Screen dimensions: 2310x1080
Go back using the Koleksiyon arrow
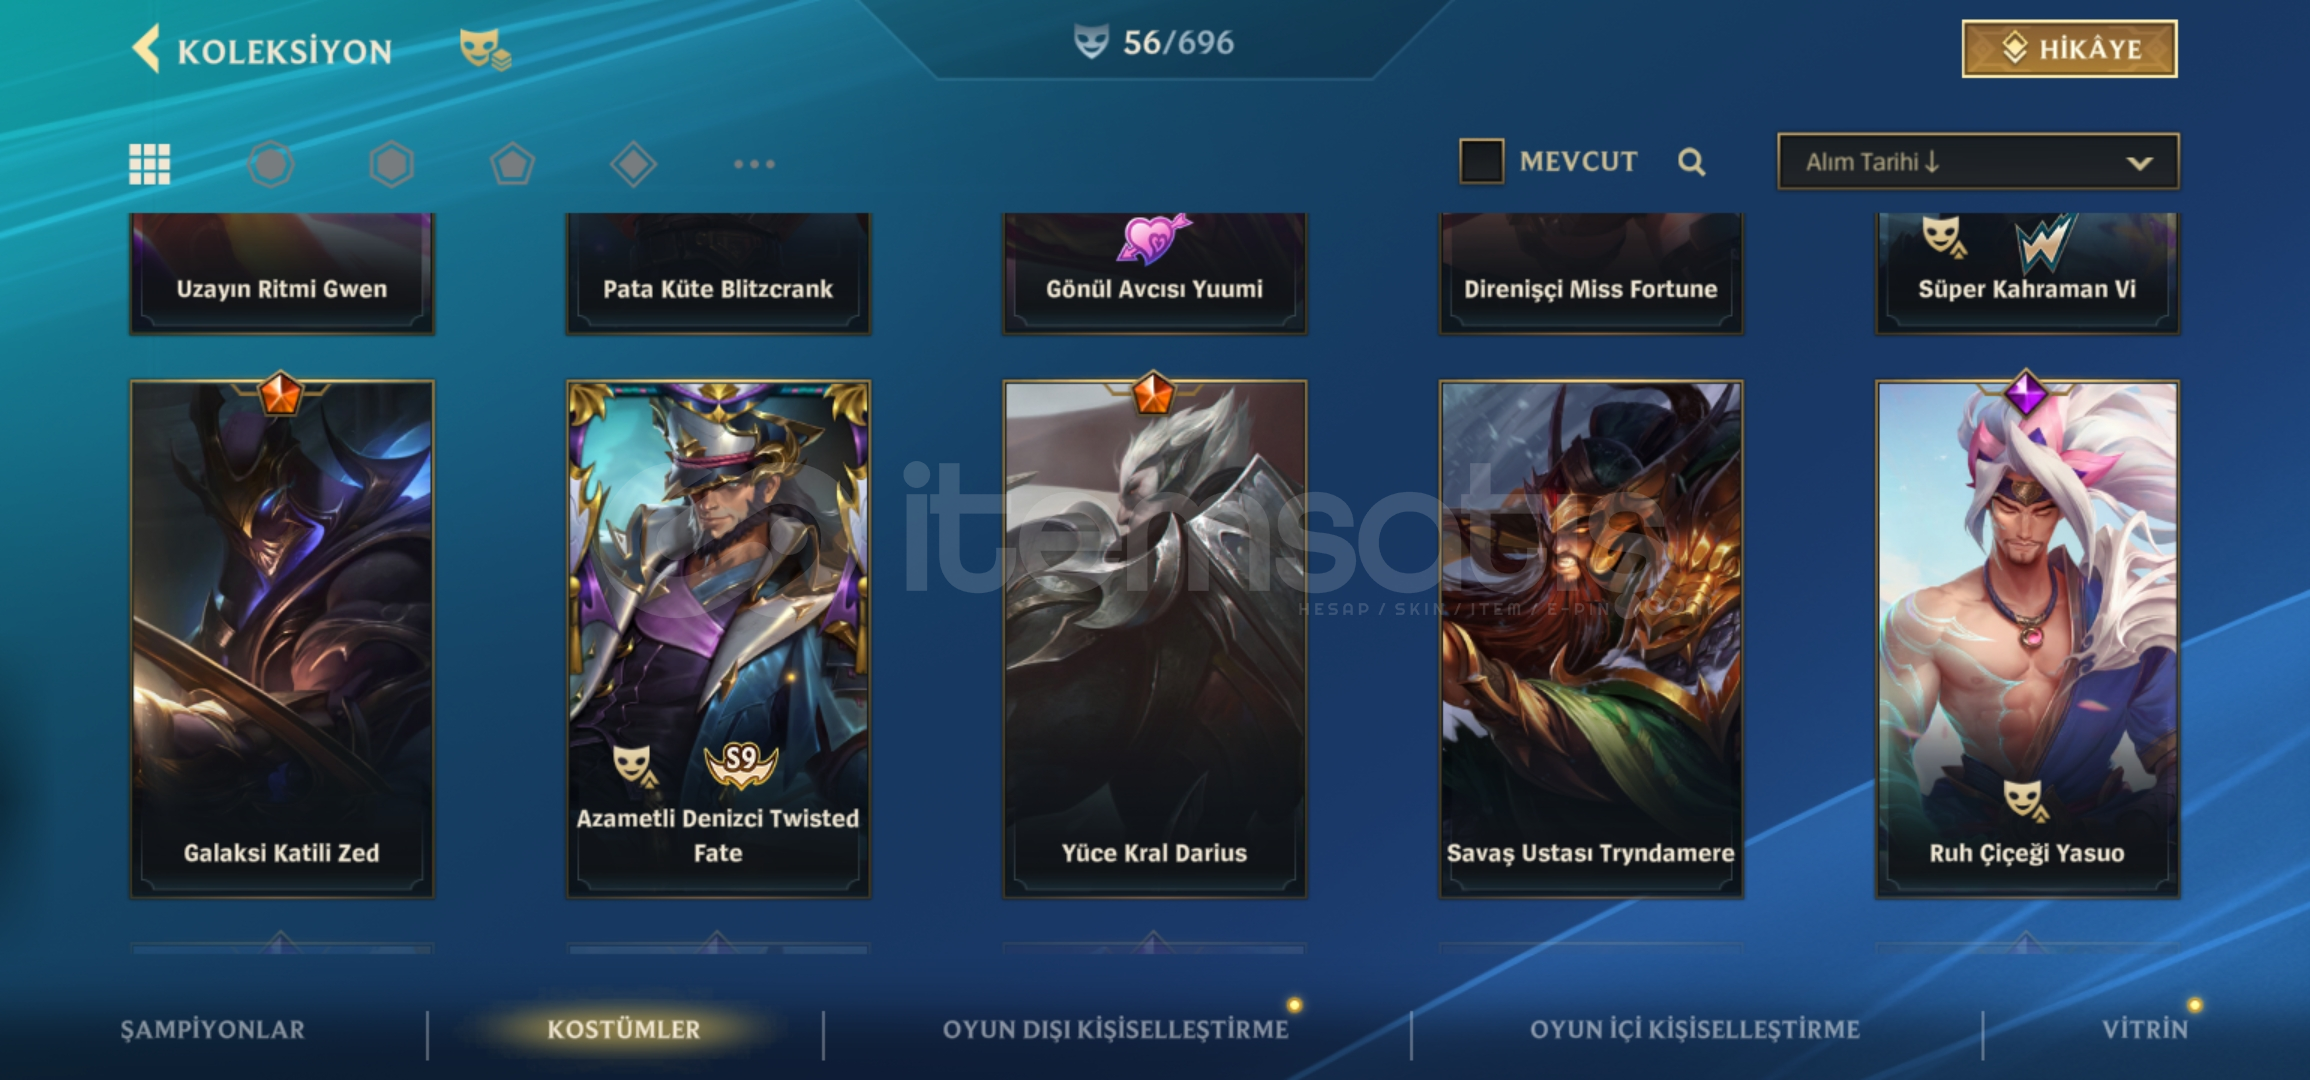[146, 50]
